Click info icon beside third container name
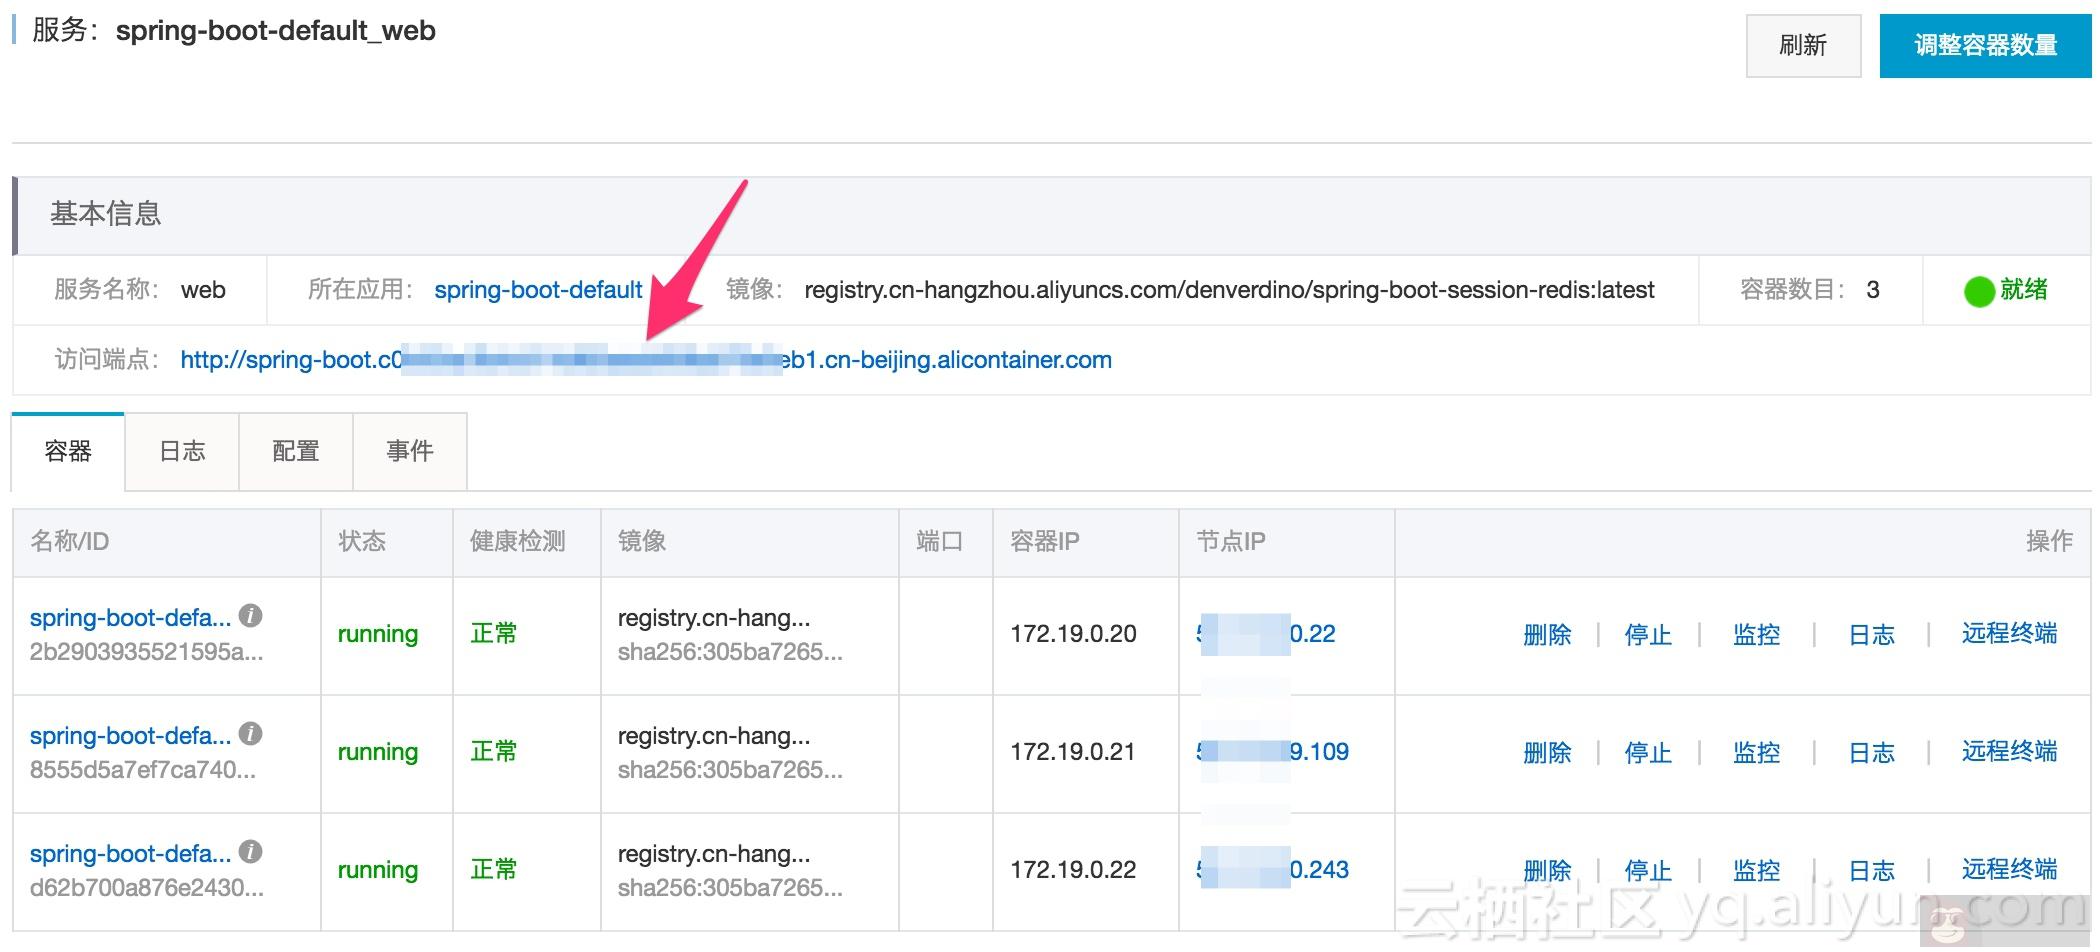Viewport: 2100px width, 952px height. pyautogui.click(x=251, y=852)
